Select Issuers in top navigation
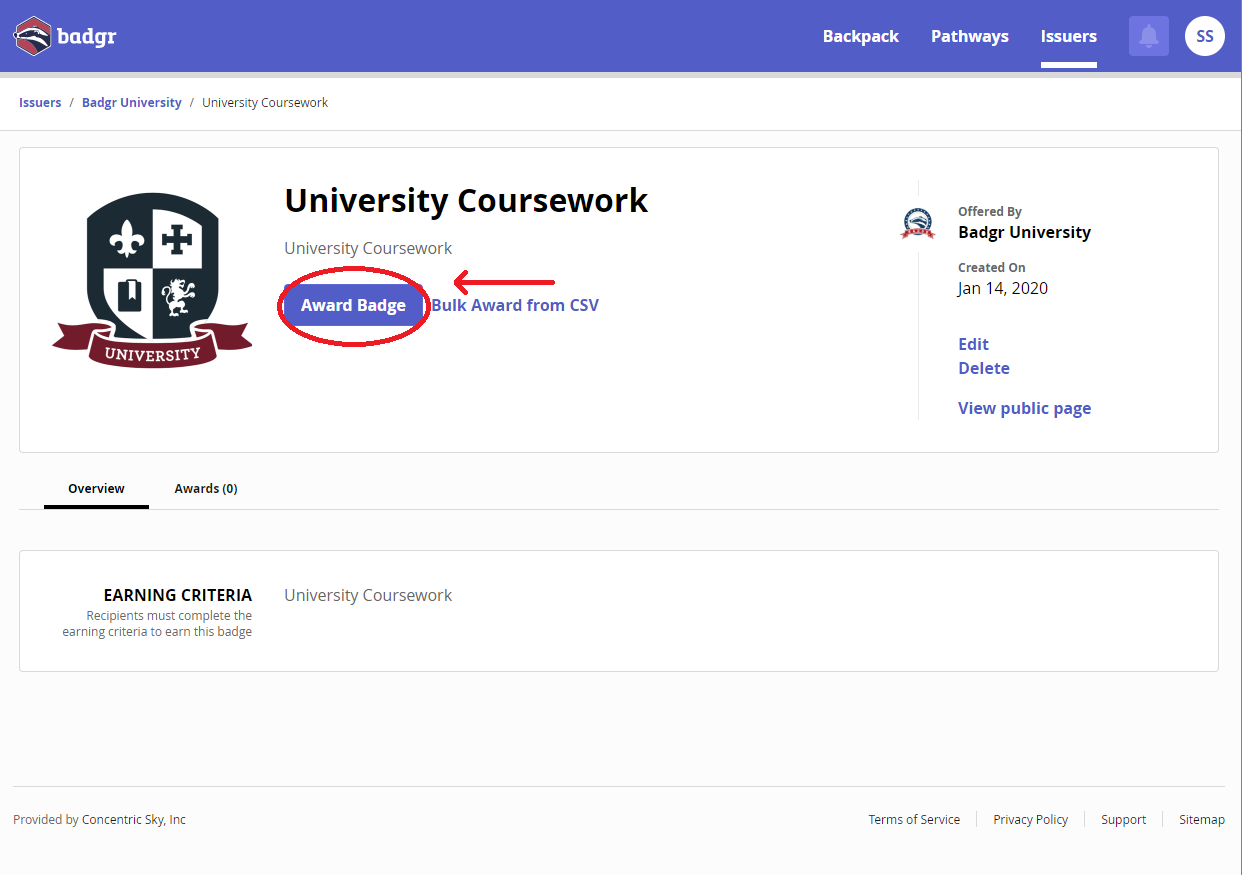This screenshot has width=1243, height=875. tap(1069, 36)
